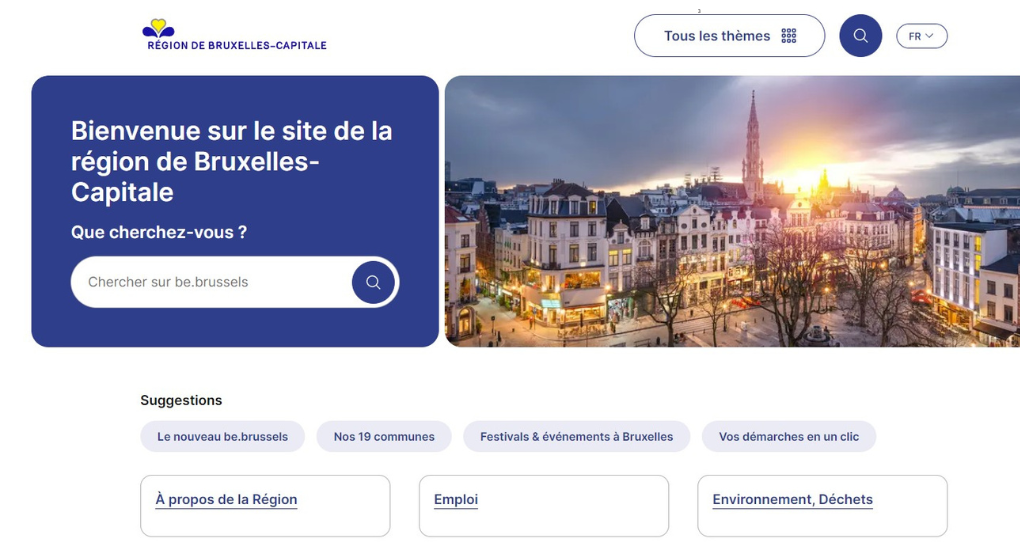Click the 'Région de Bruxelles-Capitale' logo text

click(237, 45)
